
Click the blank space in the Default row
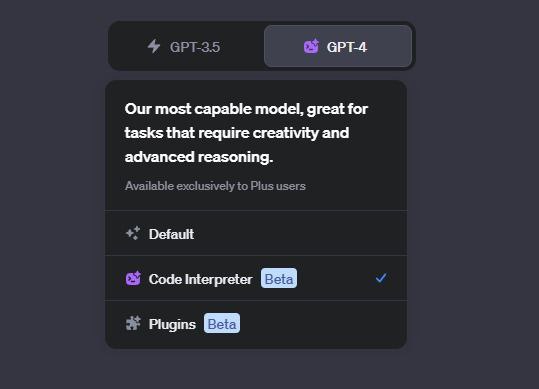tap(299, 233)
